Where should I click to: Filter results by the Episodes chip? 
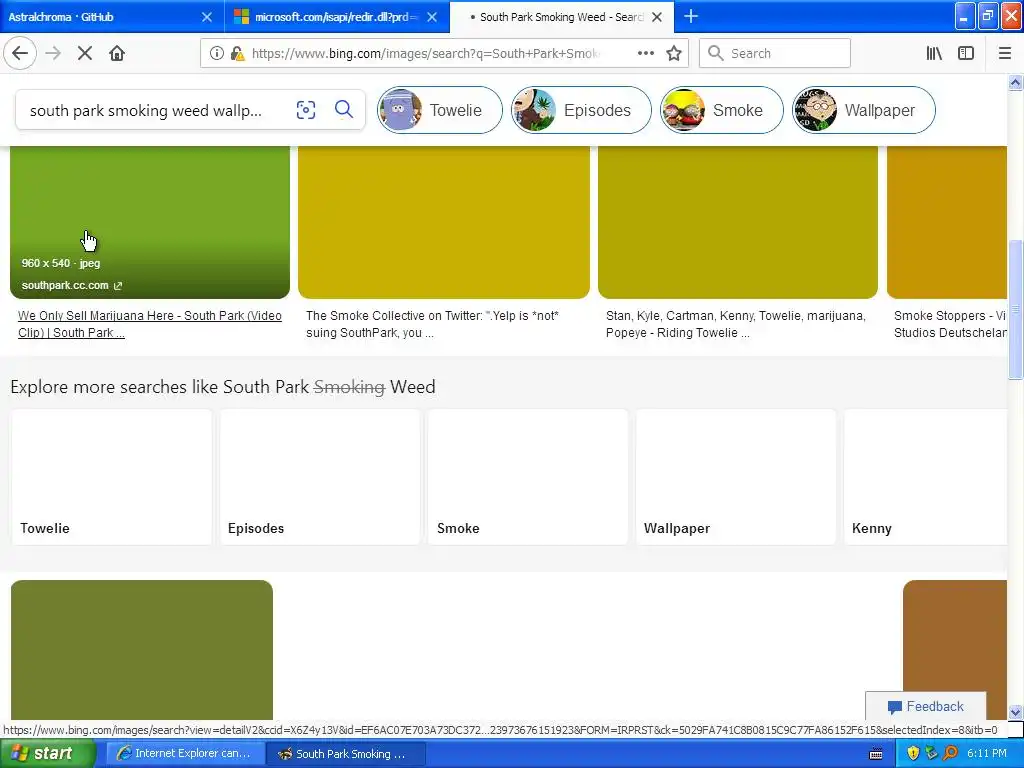pos(581,110)
